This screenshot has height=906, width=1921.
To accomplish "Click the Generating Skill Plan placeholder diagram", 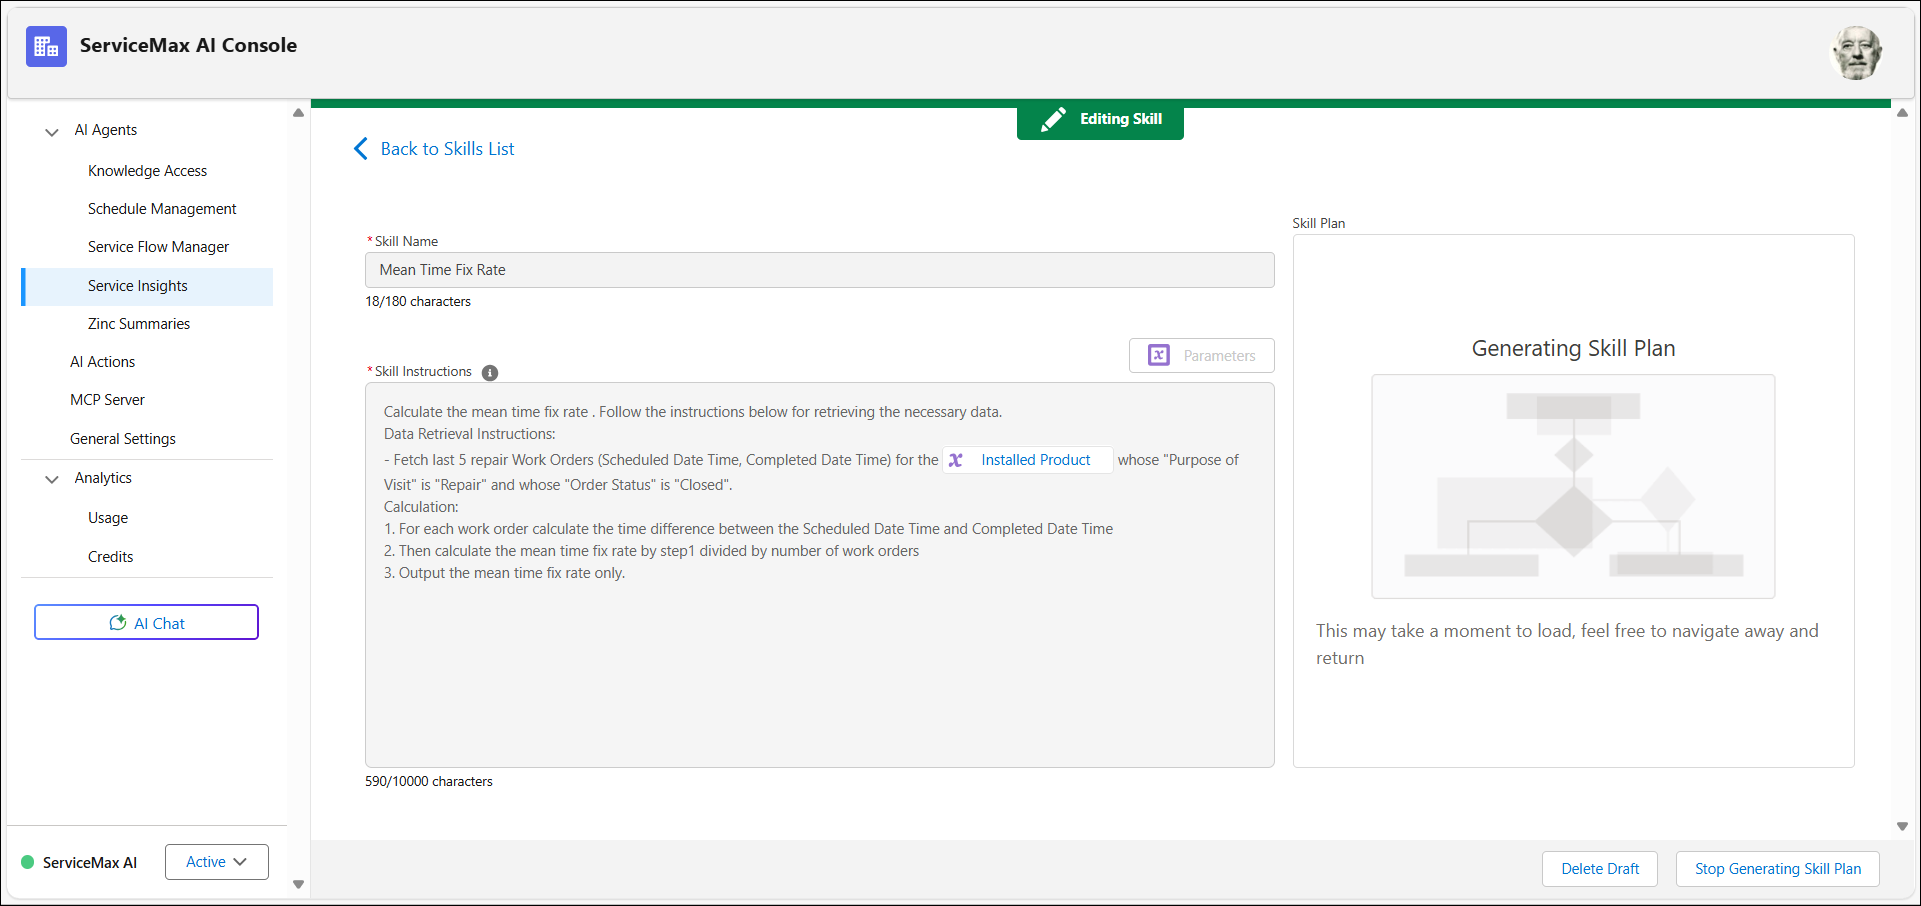I will [x=1573, y=486].
